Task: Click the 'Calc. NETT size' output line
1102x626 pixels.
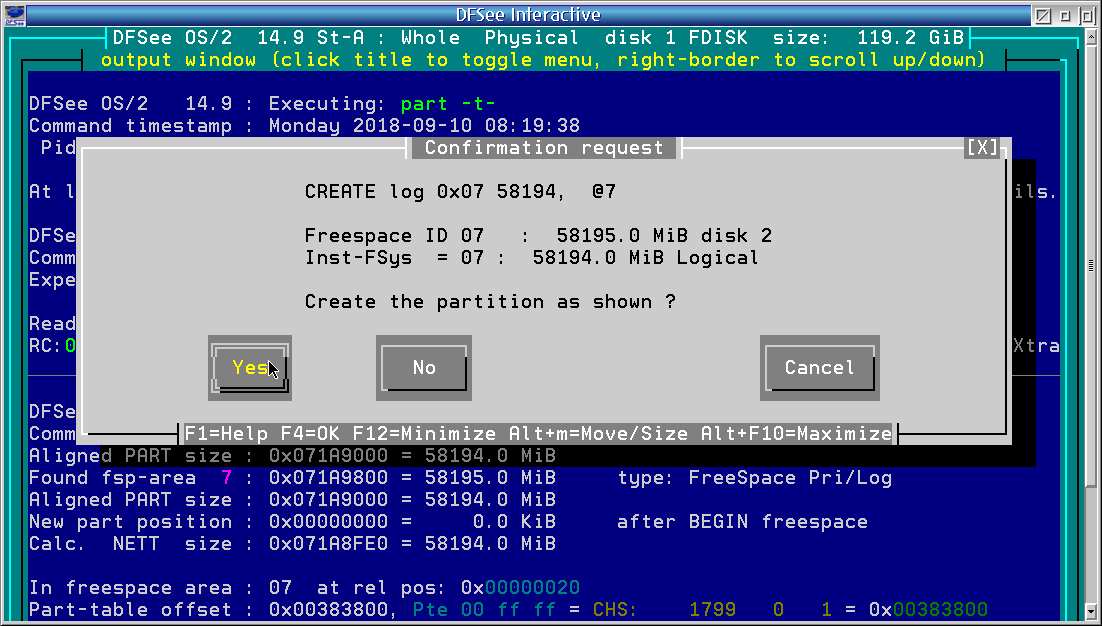Action: click(292, 544)
